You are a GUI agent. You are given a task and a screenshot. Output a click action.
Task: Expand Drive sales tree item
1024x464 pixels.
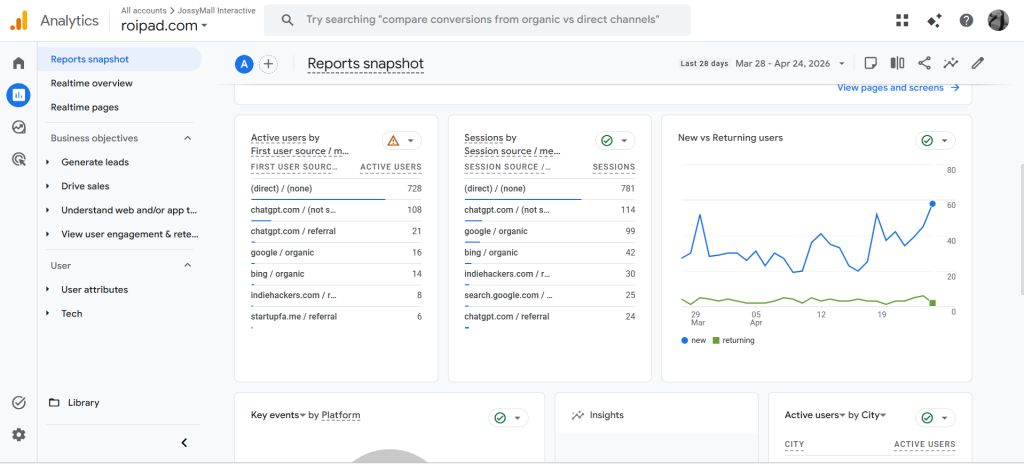click(x=48, y=186)
